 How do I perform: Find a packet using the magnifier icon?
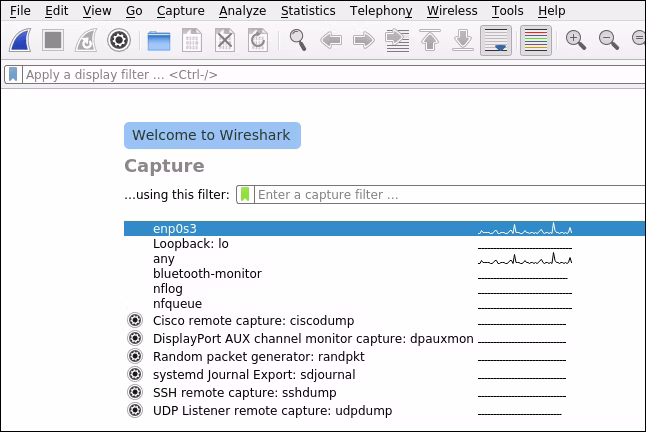coord(297,40)
